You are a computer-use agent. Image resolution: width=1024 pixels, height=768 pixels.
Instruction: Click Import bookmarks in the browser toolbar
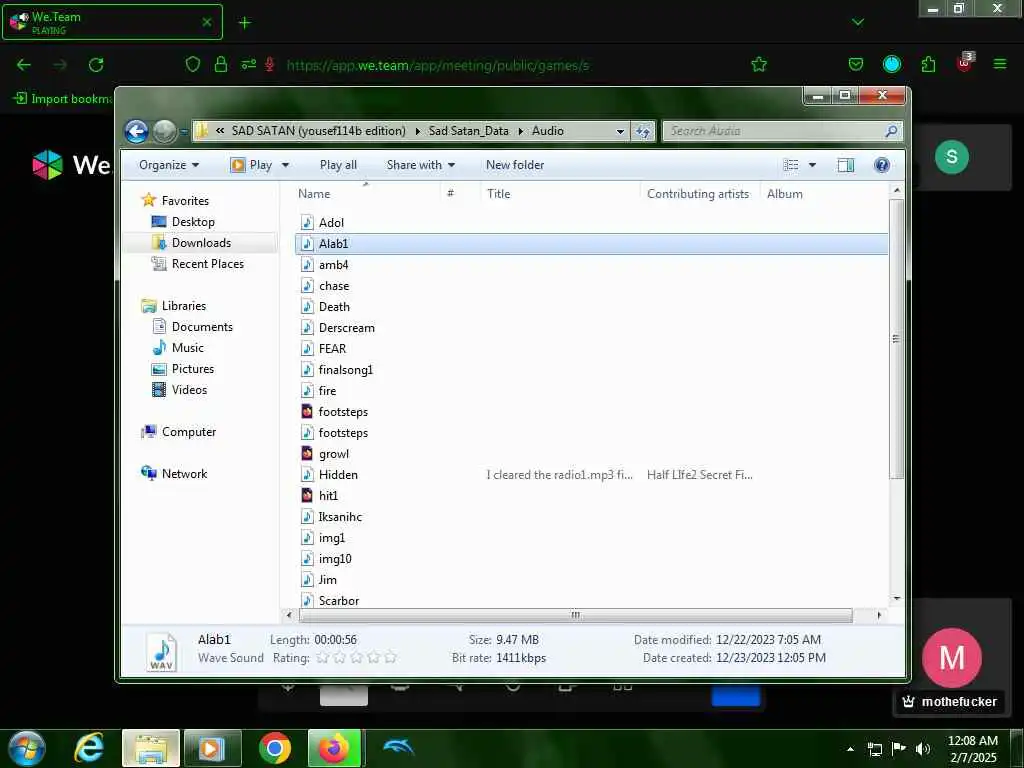63,99
